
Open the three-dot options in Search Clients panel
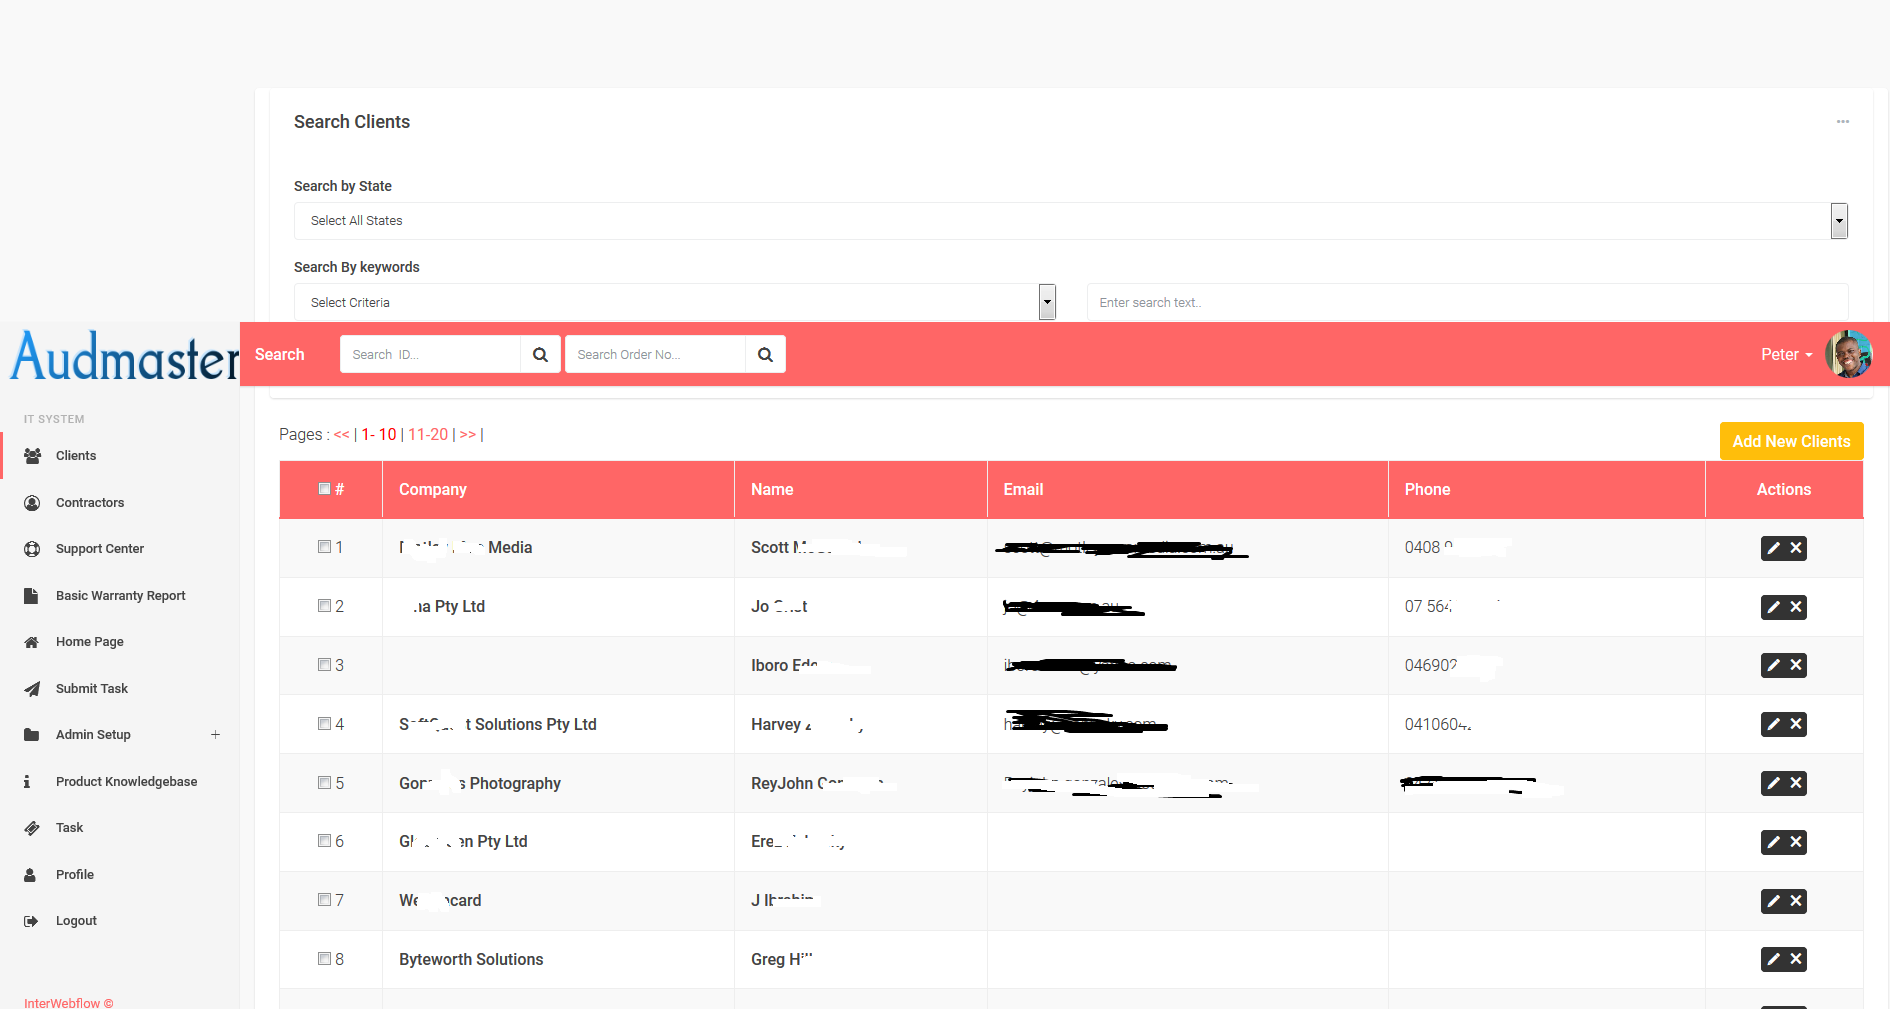tap(1842, 122)
